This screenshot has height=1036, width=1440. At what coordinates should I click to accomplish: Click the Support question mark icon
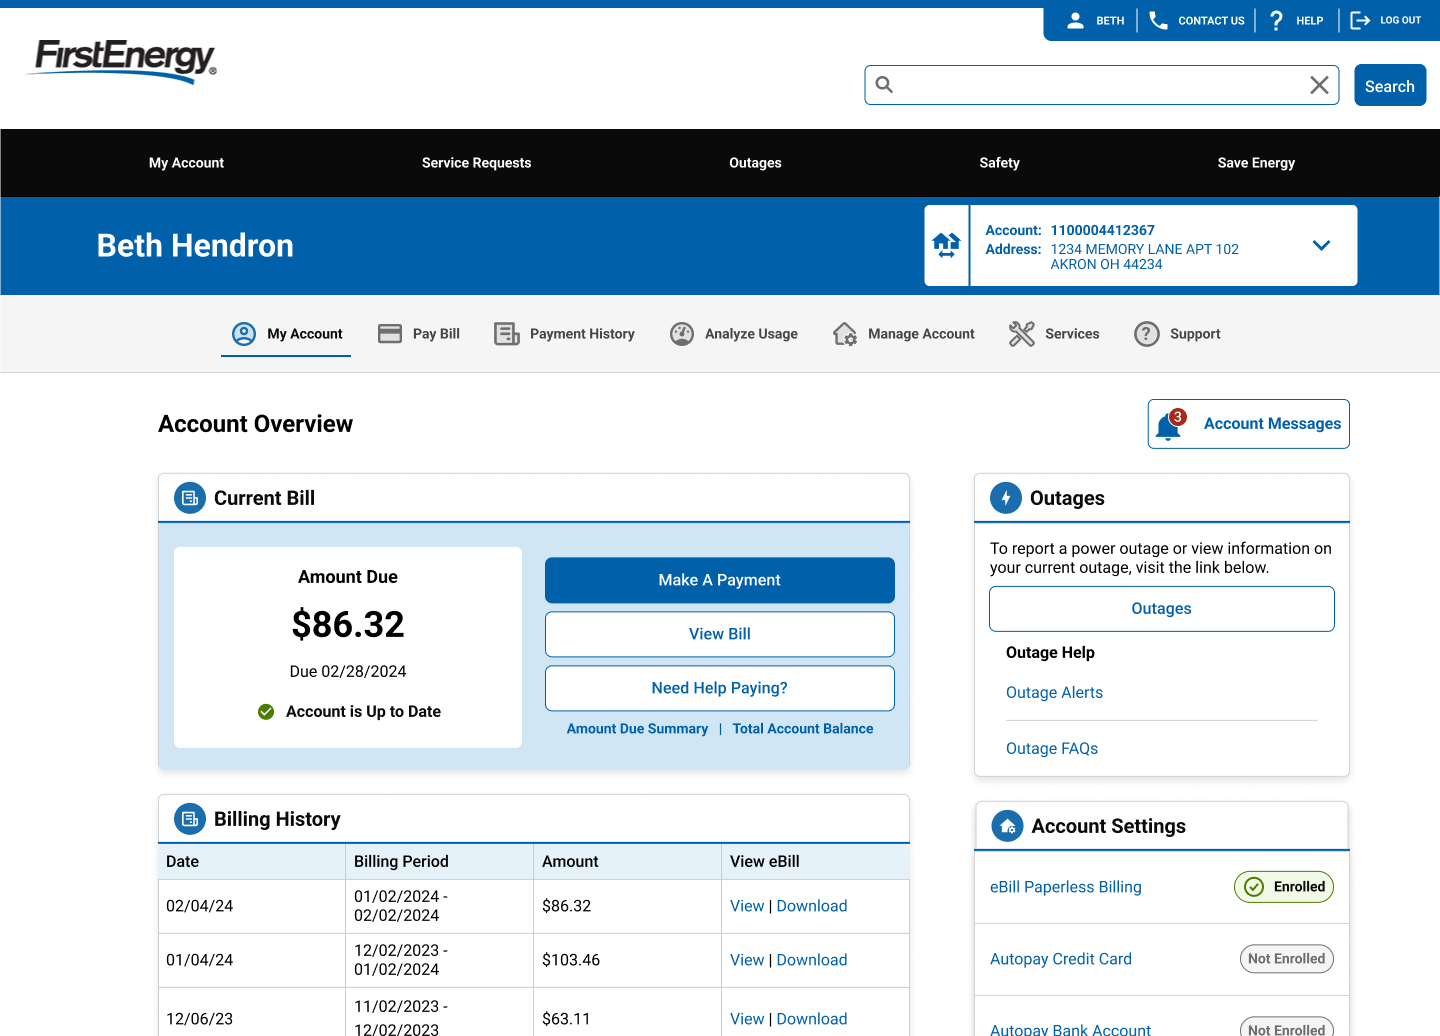pyautogui.click(x=1146, y=334)
